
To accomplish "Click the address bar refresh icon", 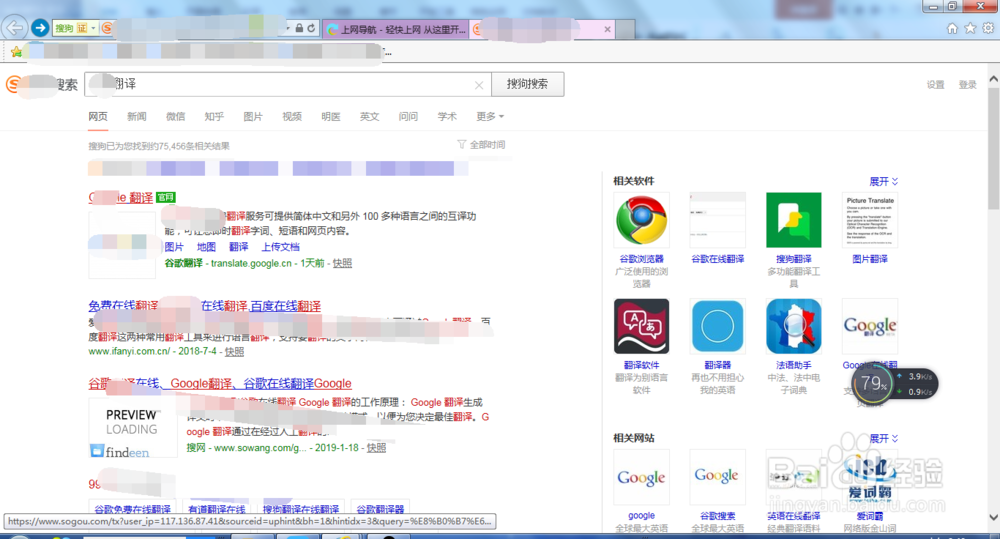I will click(311, 28).
